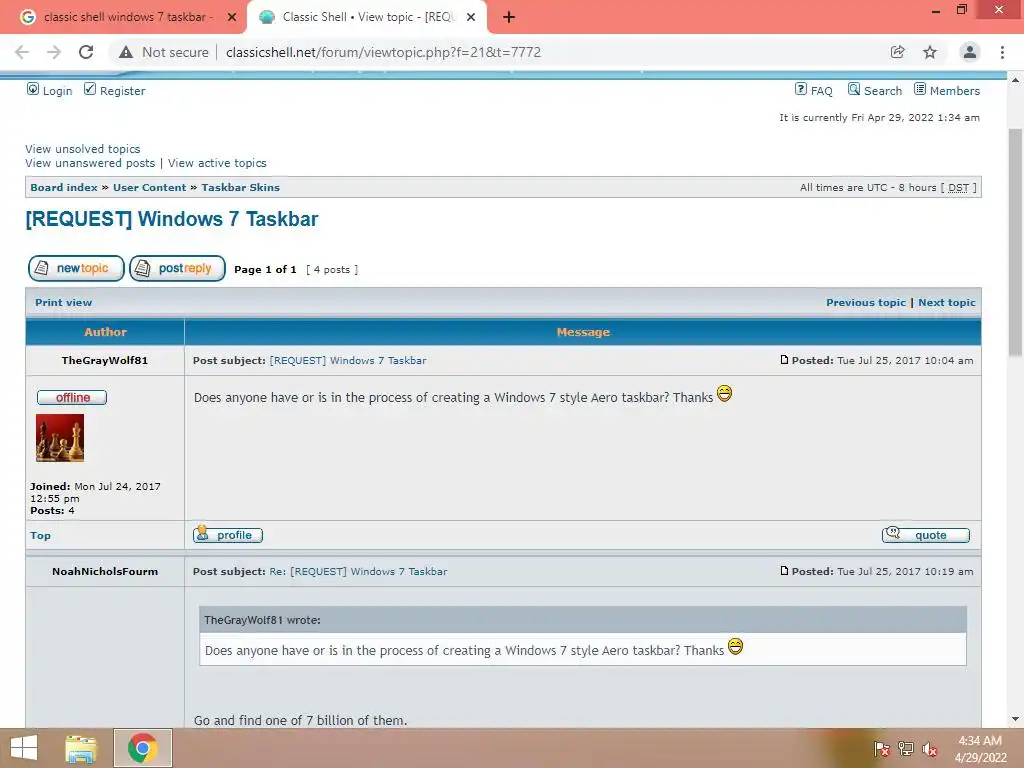Click the address bar URL
This screenshot has width=1024, height=768.
coord(383,52)
